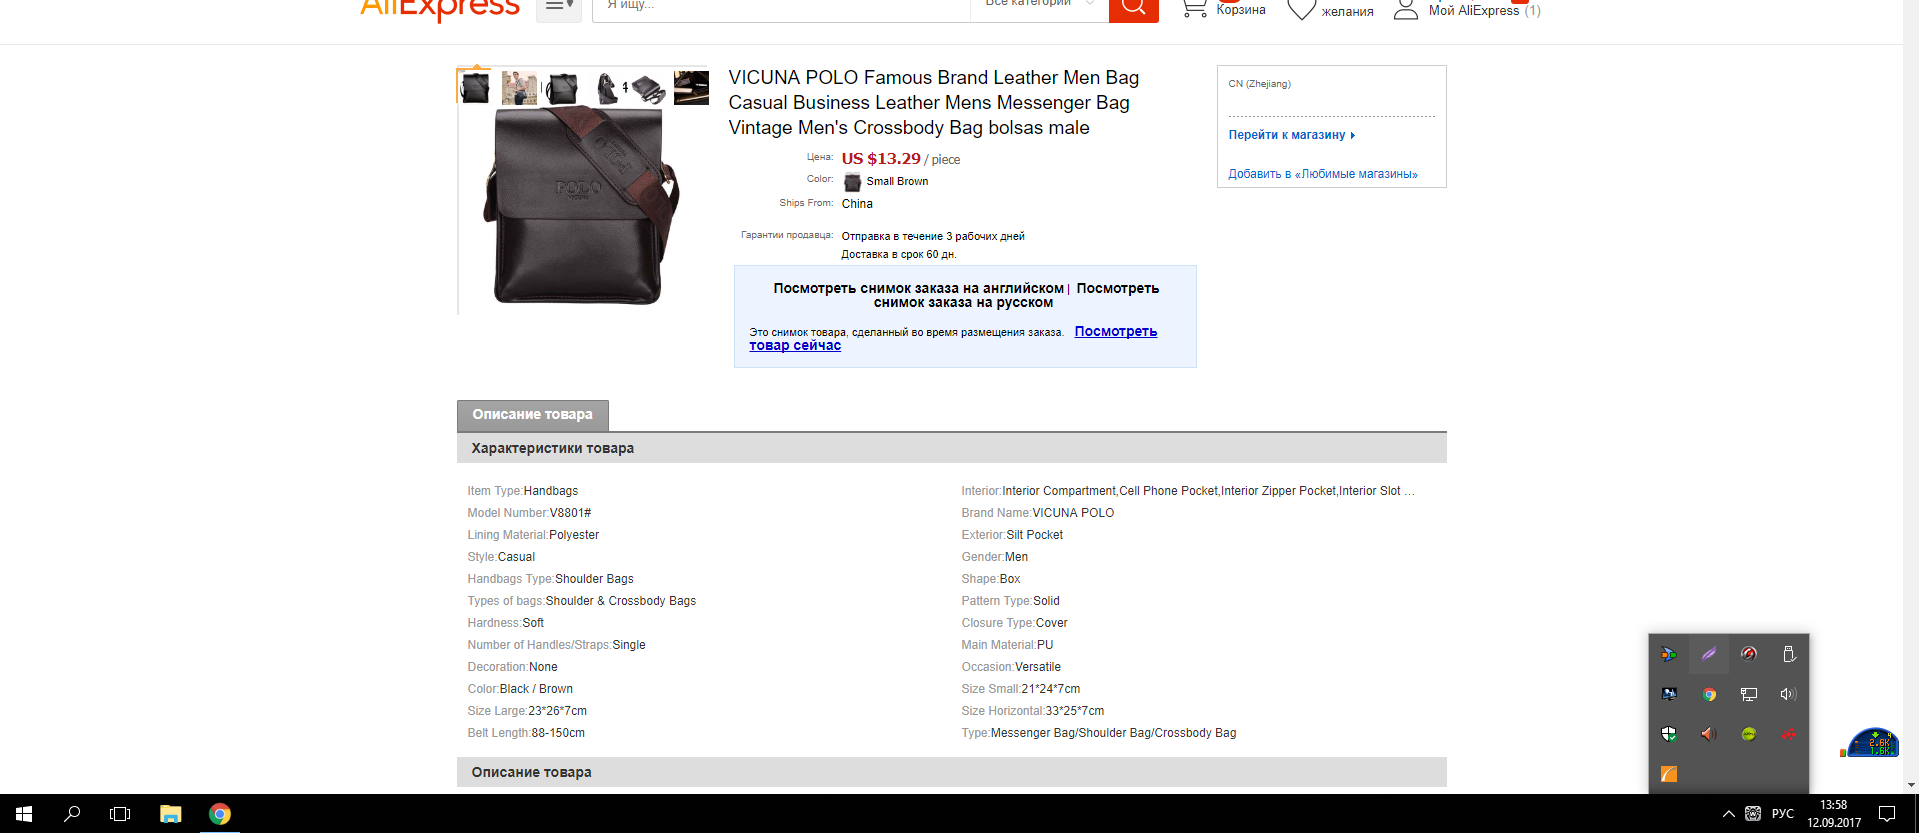This screenshot has width=1919, height=833.
Task: Select the Small Brown color swatch
Action: tap(852, 182)
